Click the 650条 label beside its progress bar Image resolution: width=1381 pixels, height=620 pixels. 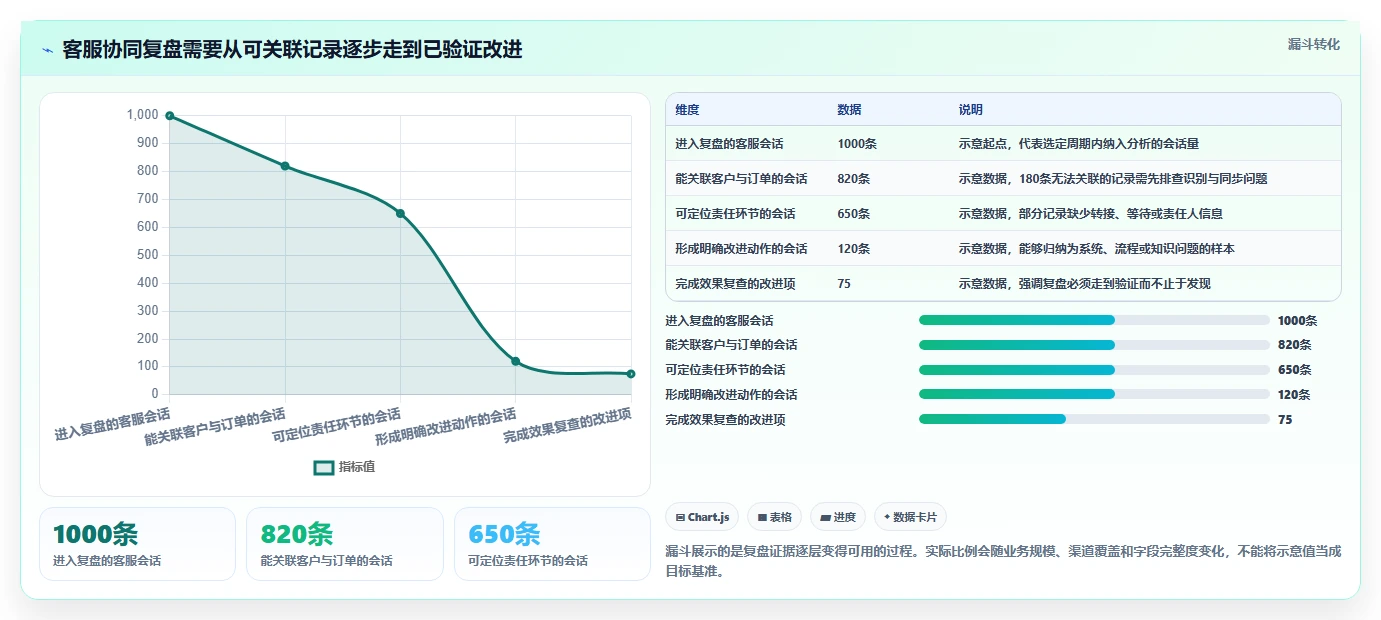coord(1294,370)
